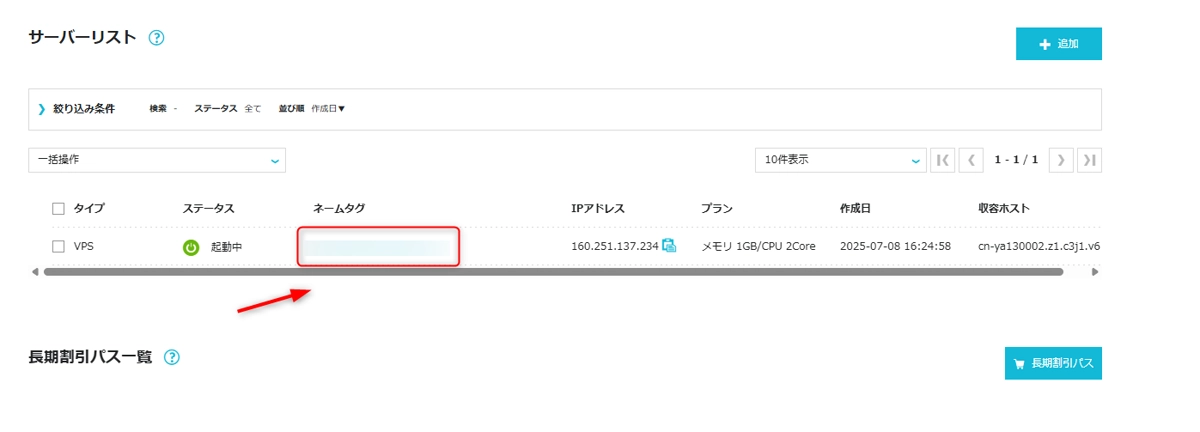Click the help icon beside サーバーリスト
The width and height of the screenshot is (1200, 432).
pos(156,38)
